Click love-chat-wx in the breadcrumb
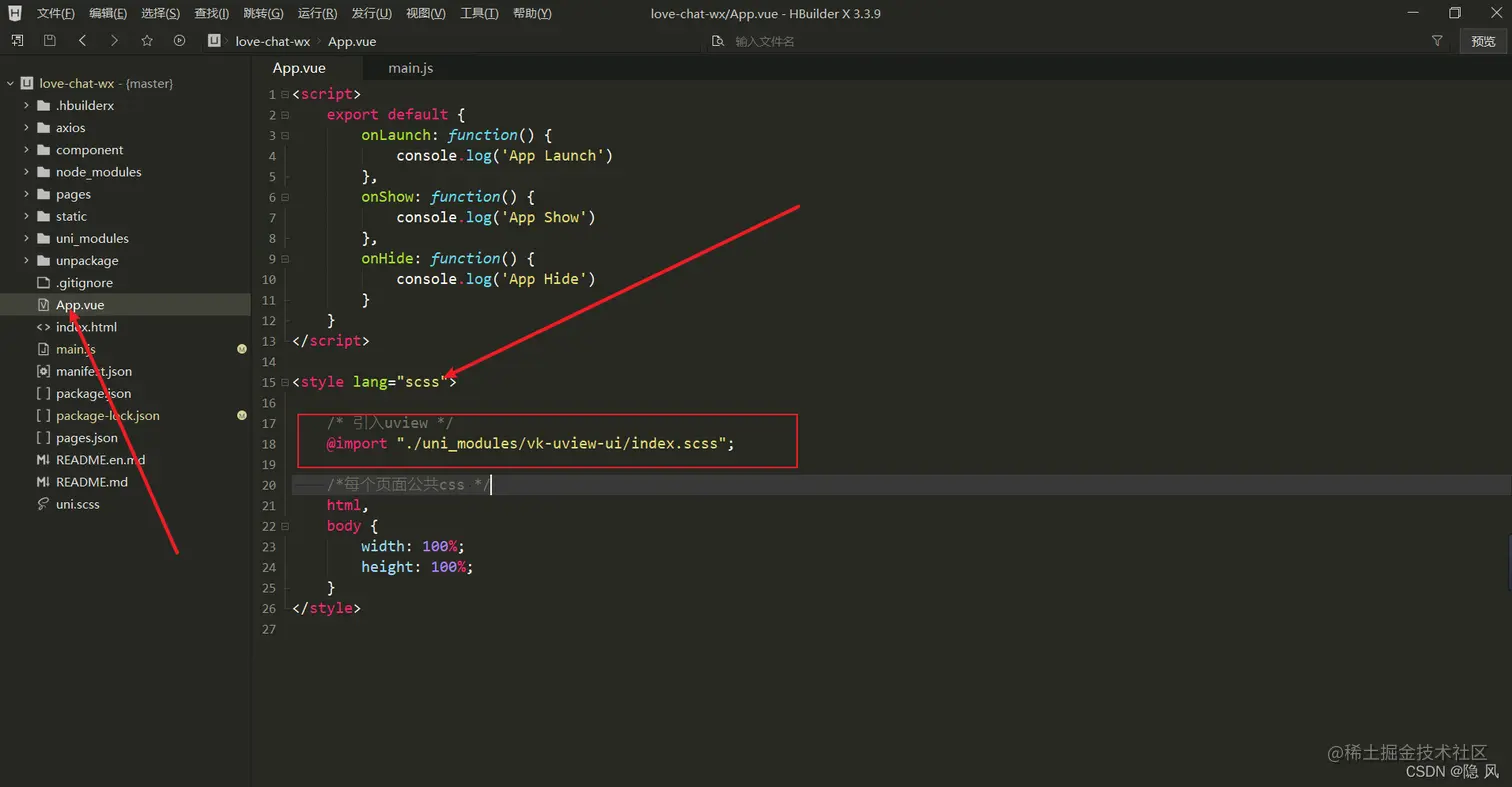 click(x=273, y=41)
